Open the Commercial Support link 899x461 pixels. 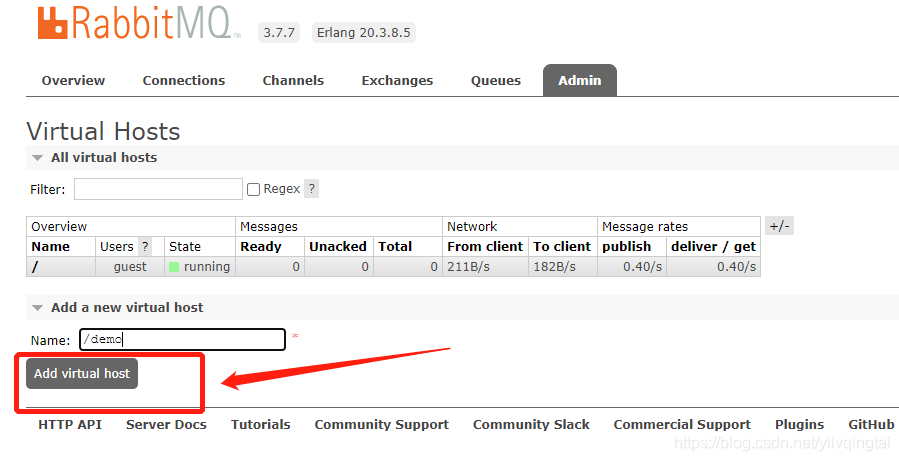[682, 425]
